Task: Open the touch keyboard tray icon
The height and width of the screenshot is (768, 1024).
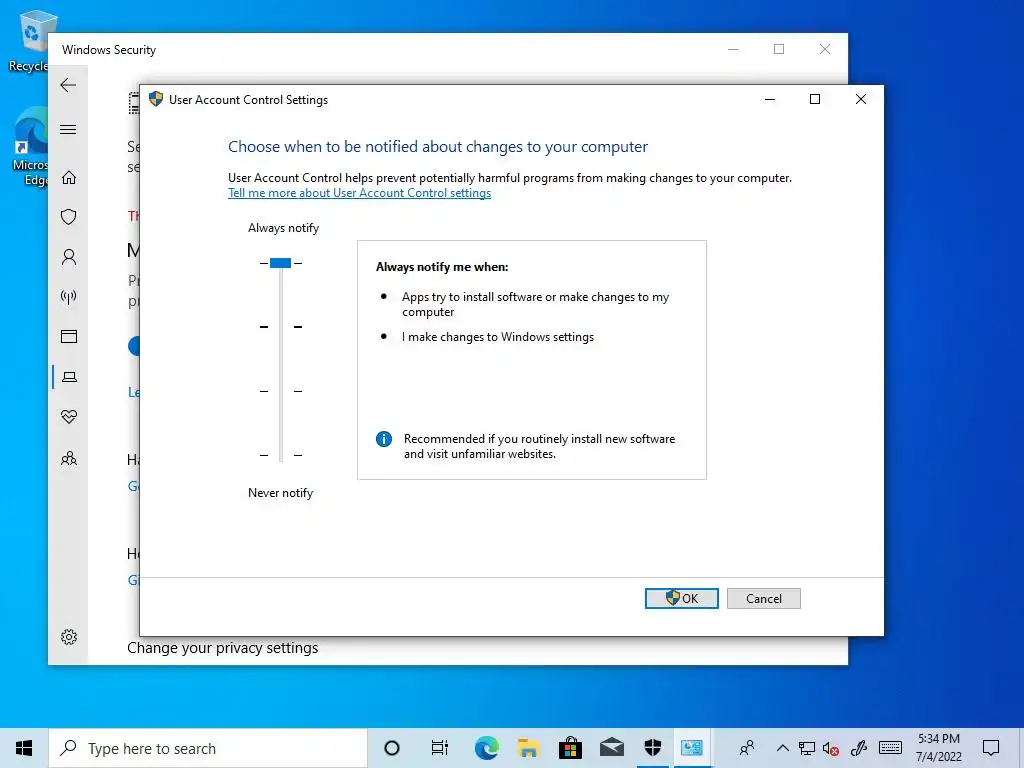Action: [x=890, y=748]
